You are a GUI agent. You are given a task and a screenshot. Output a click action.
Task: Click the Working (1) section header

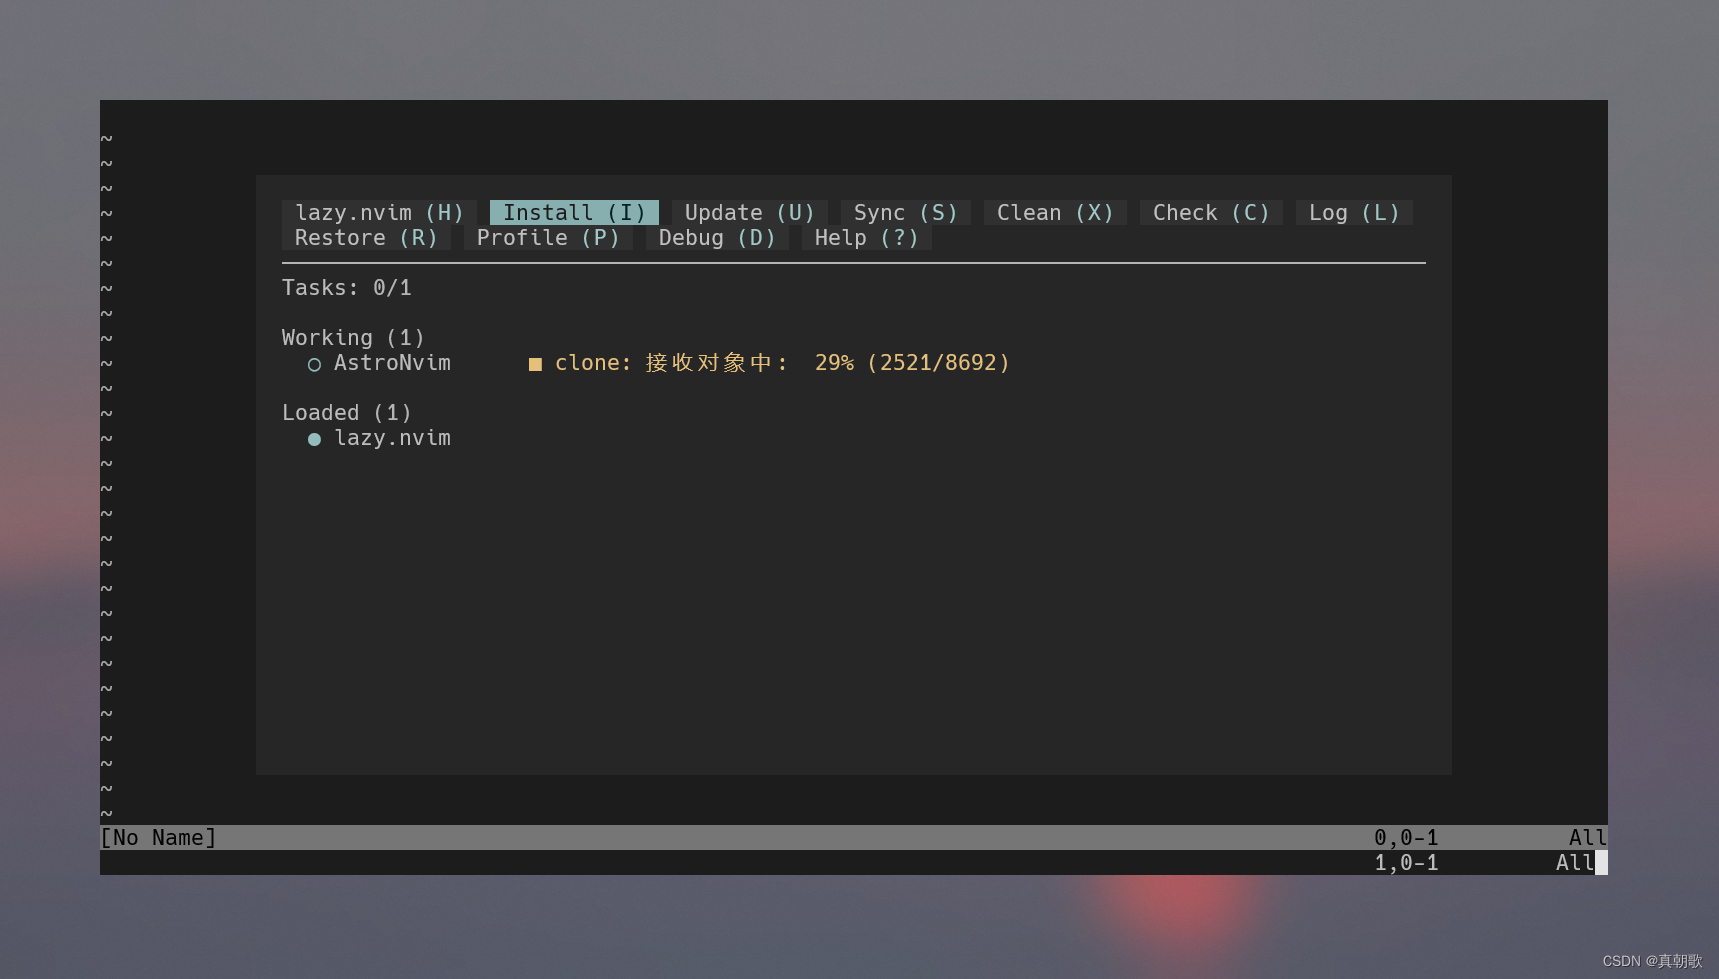click(353, 338)
